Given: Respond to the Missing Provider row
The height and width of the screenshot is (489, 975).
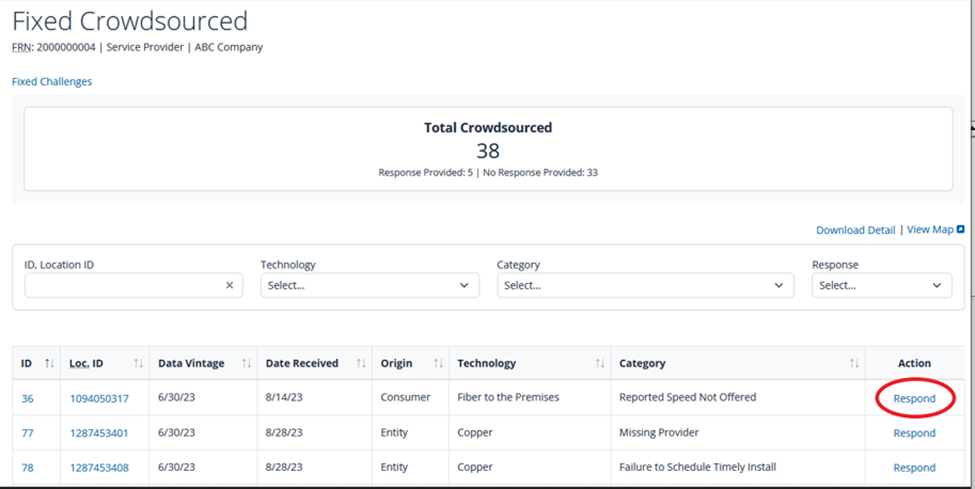Looking at the screenshot, I should tap(914, 433).
